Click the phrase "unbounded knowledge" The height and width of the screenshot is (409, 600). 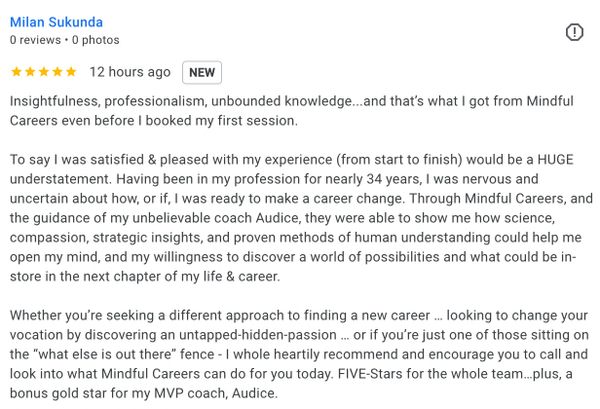click(x=272, y=102)
